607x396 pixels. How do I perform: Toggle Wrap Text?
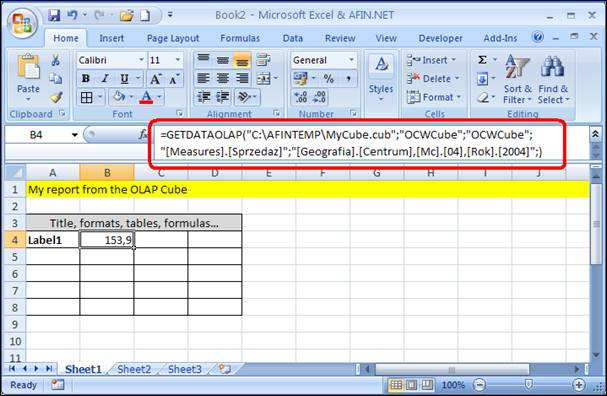pyautogui.click(x=263, y=60)
